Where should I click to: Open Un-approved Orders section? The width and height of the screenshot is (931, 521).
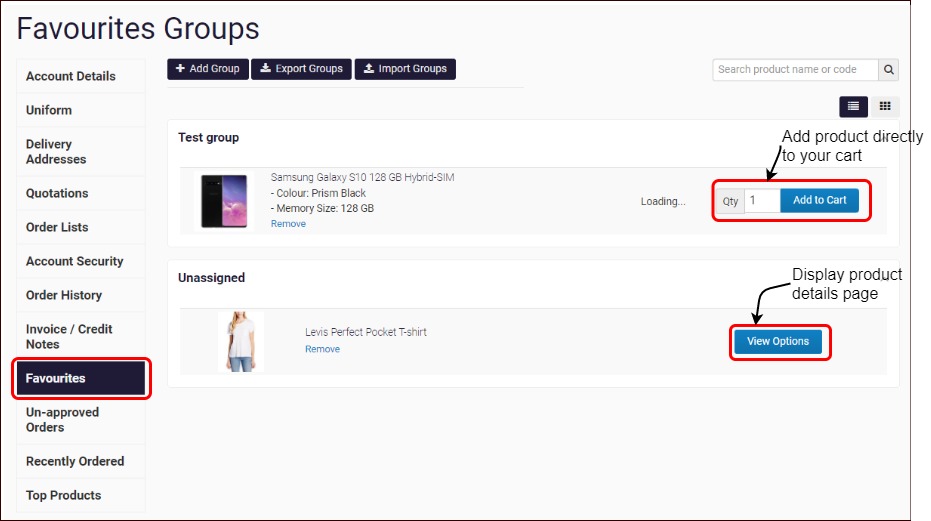tap(62, 420)
